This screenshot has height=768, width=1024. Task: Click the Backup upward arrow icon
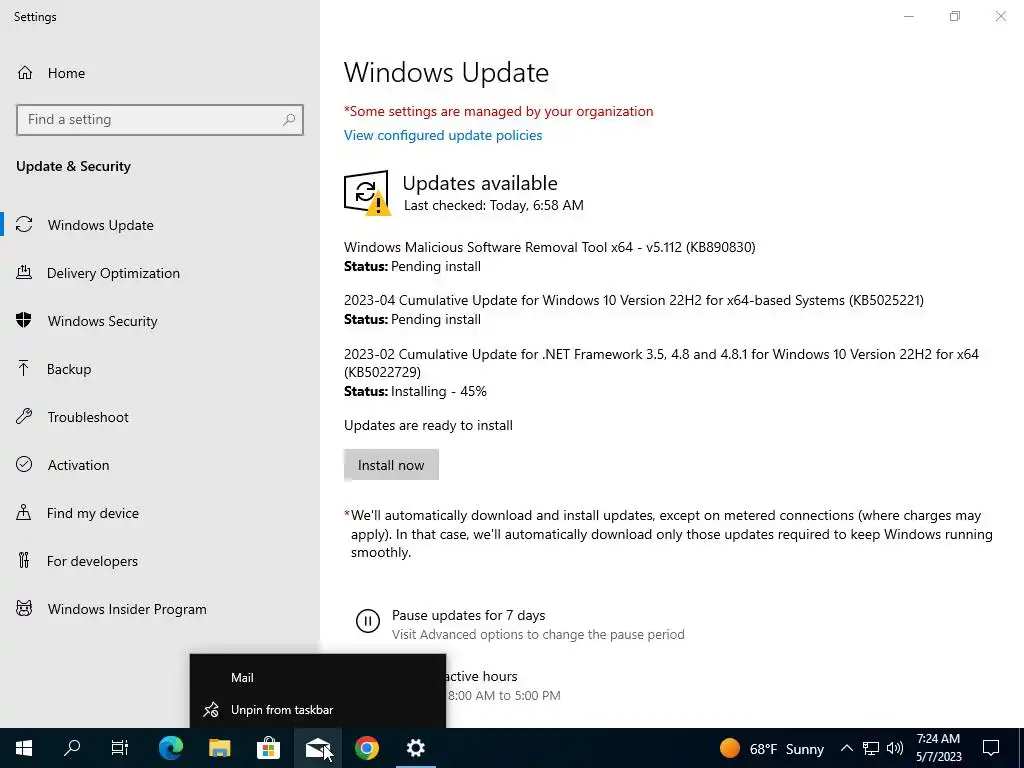tap(24, 368)
